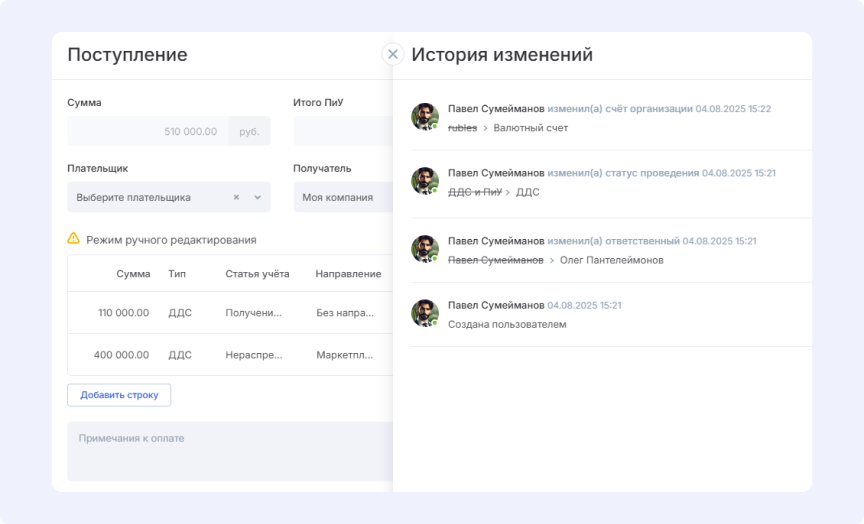Select the 110 000.00 amount cell
This screenshot has height=524, width=864.
click(123, 313)
